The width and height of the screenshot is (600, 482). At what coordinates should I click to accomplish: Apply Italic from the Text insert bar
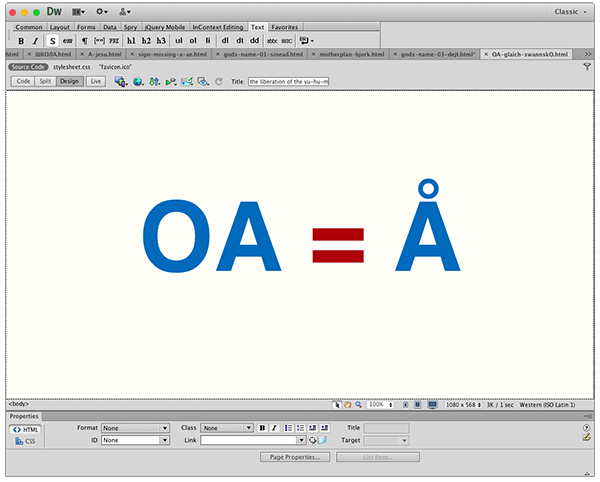click(x=36, y=41)
